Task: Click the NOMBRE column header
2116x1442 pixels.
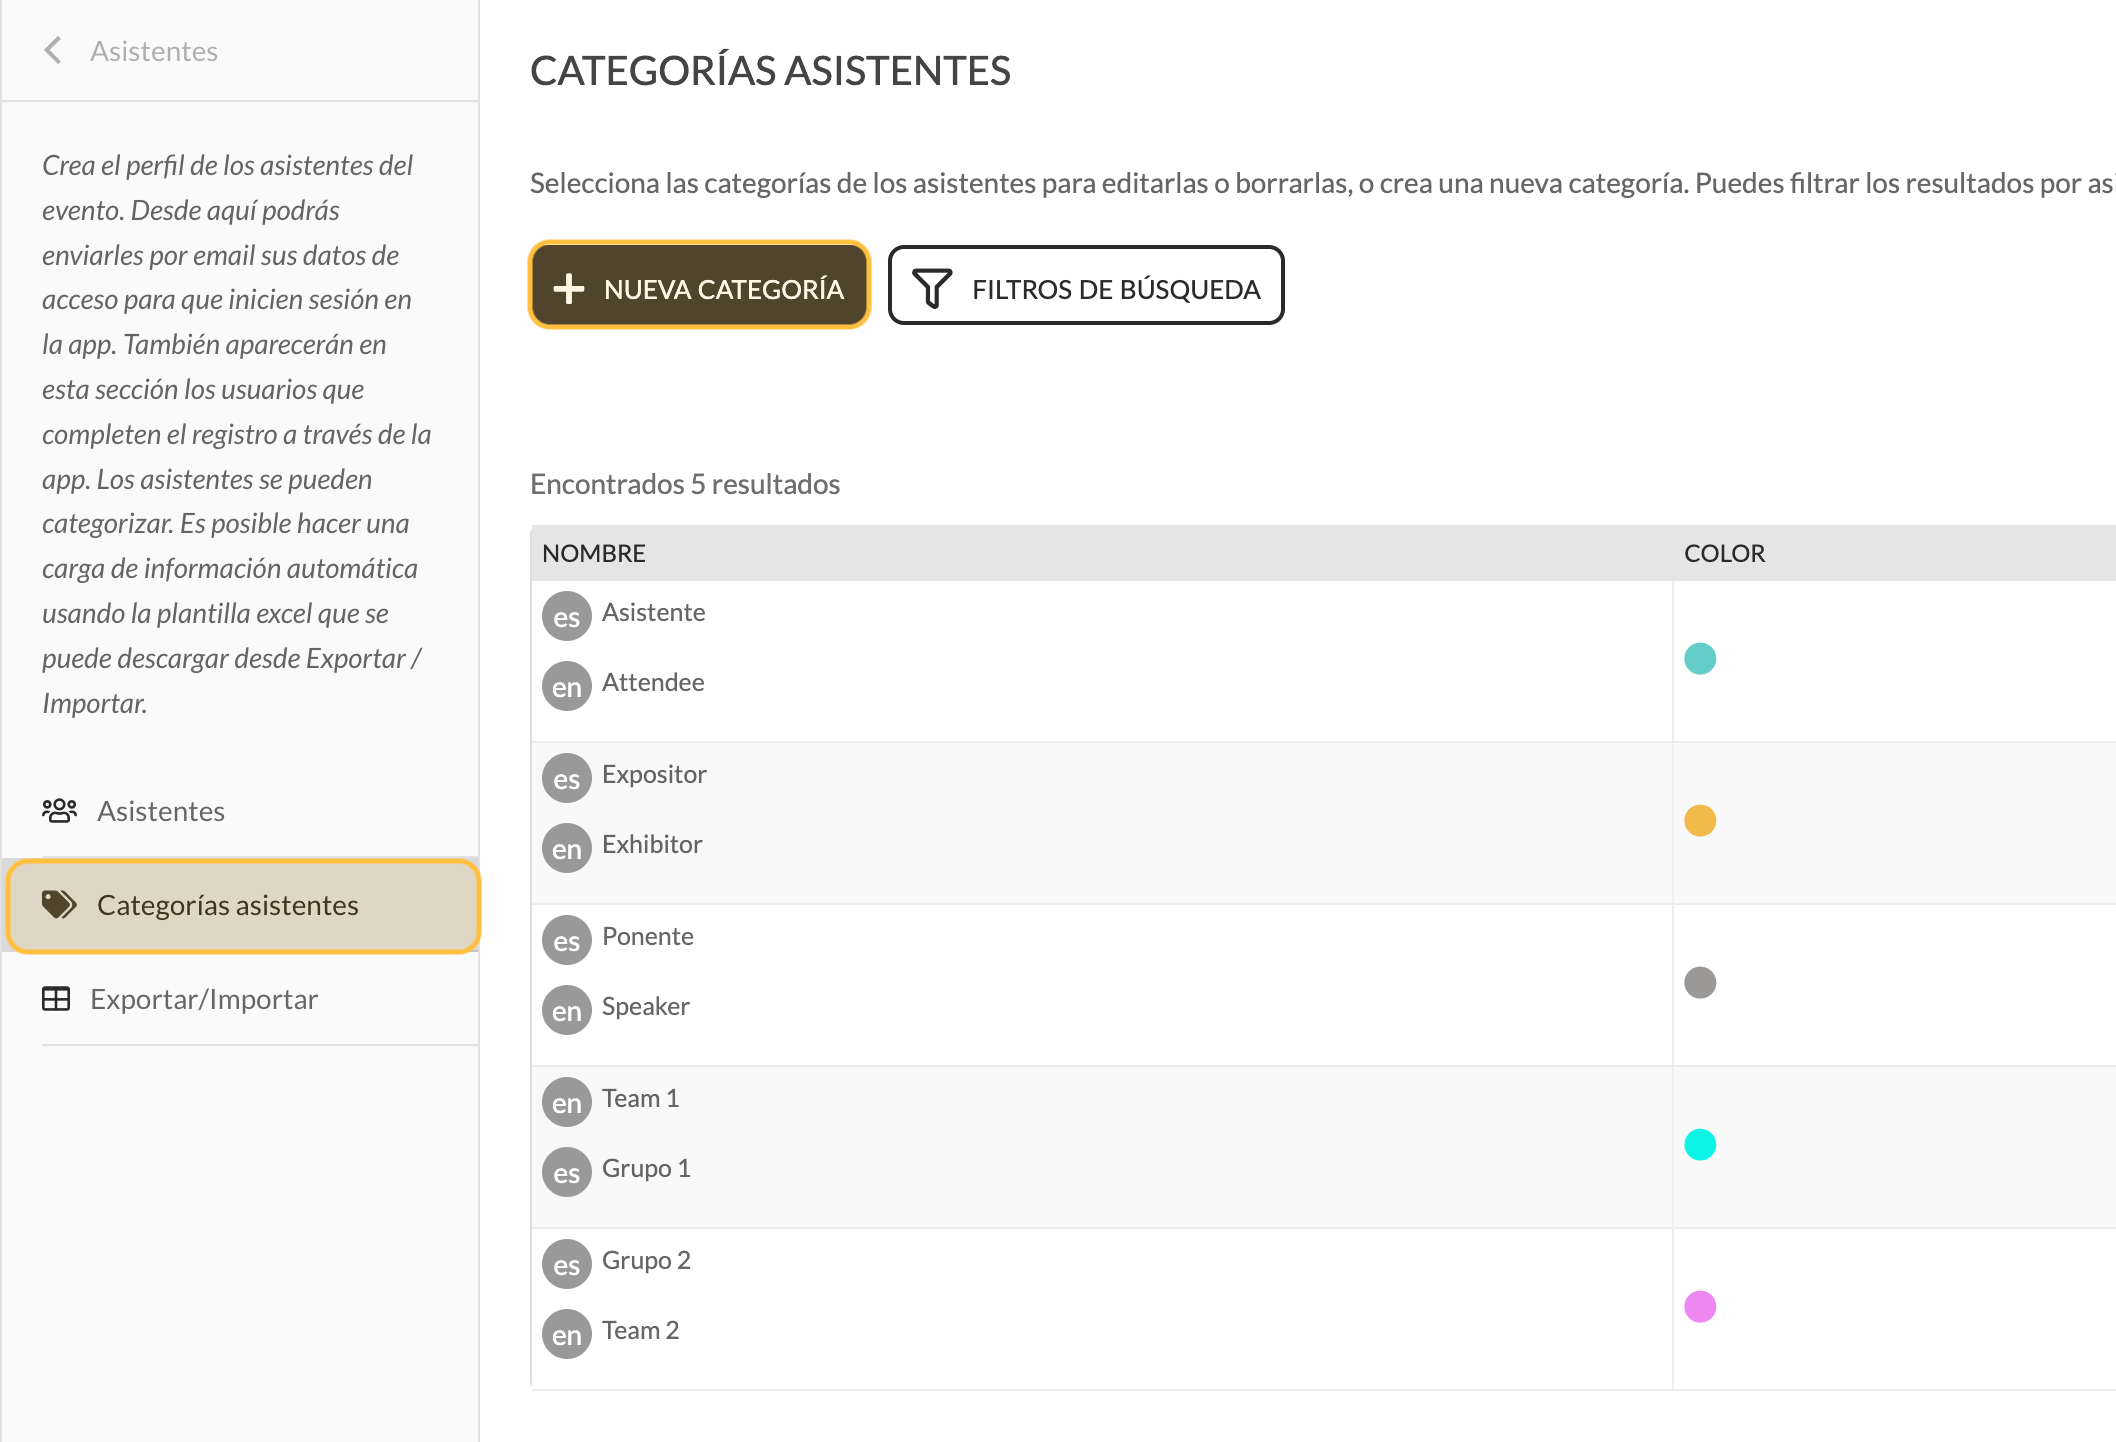Action: pyautogui.click(x=594, y=553)
